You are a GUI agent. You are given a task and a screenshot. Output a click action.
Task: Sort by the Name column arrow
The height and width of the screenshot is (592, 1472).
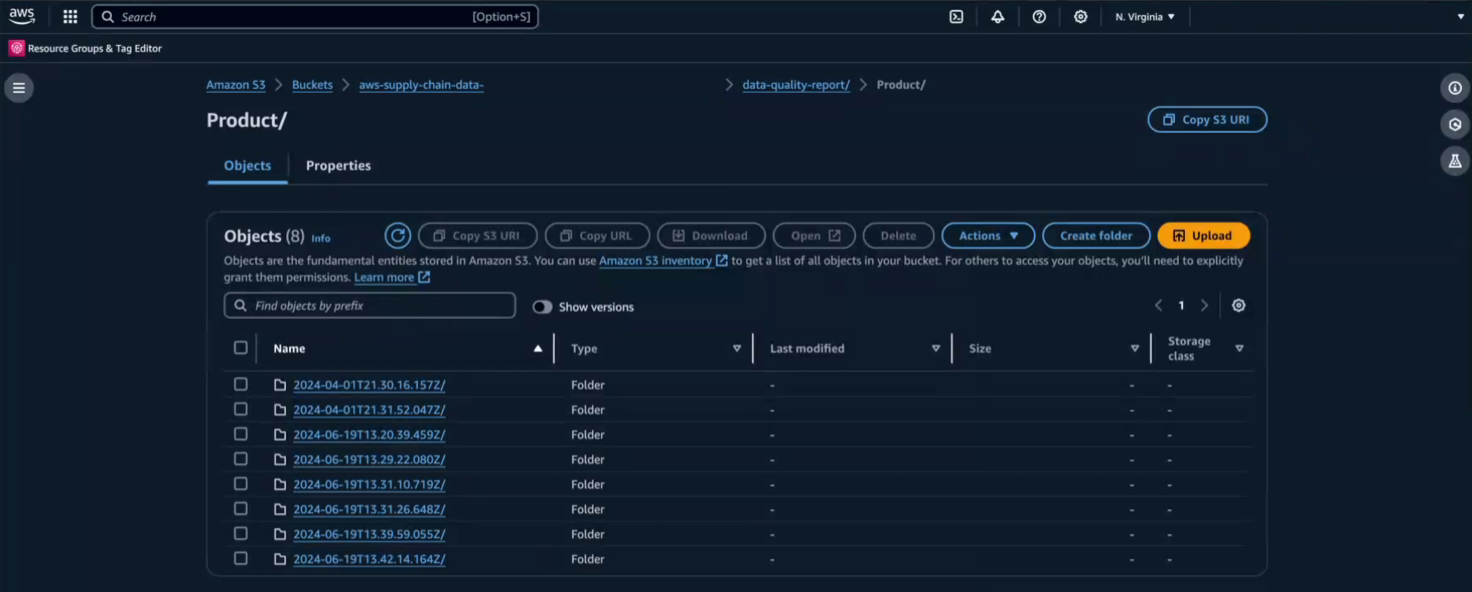(537, 348)
